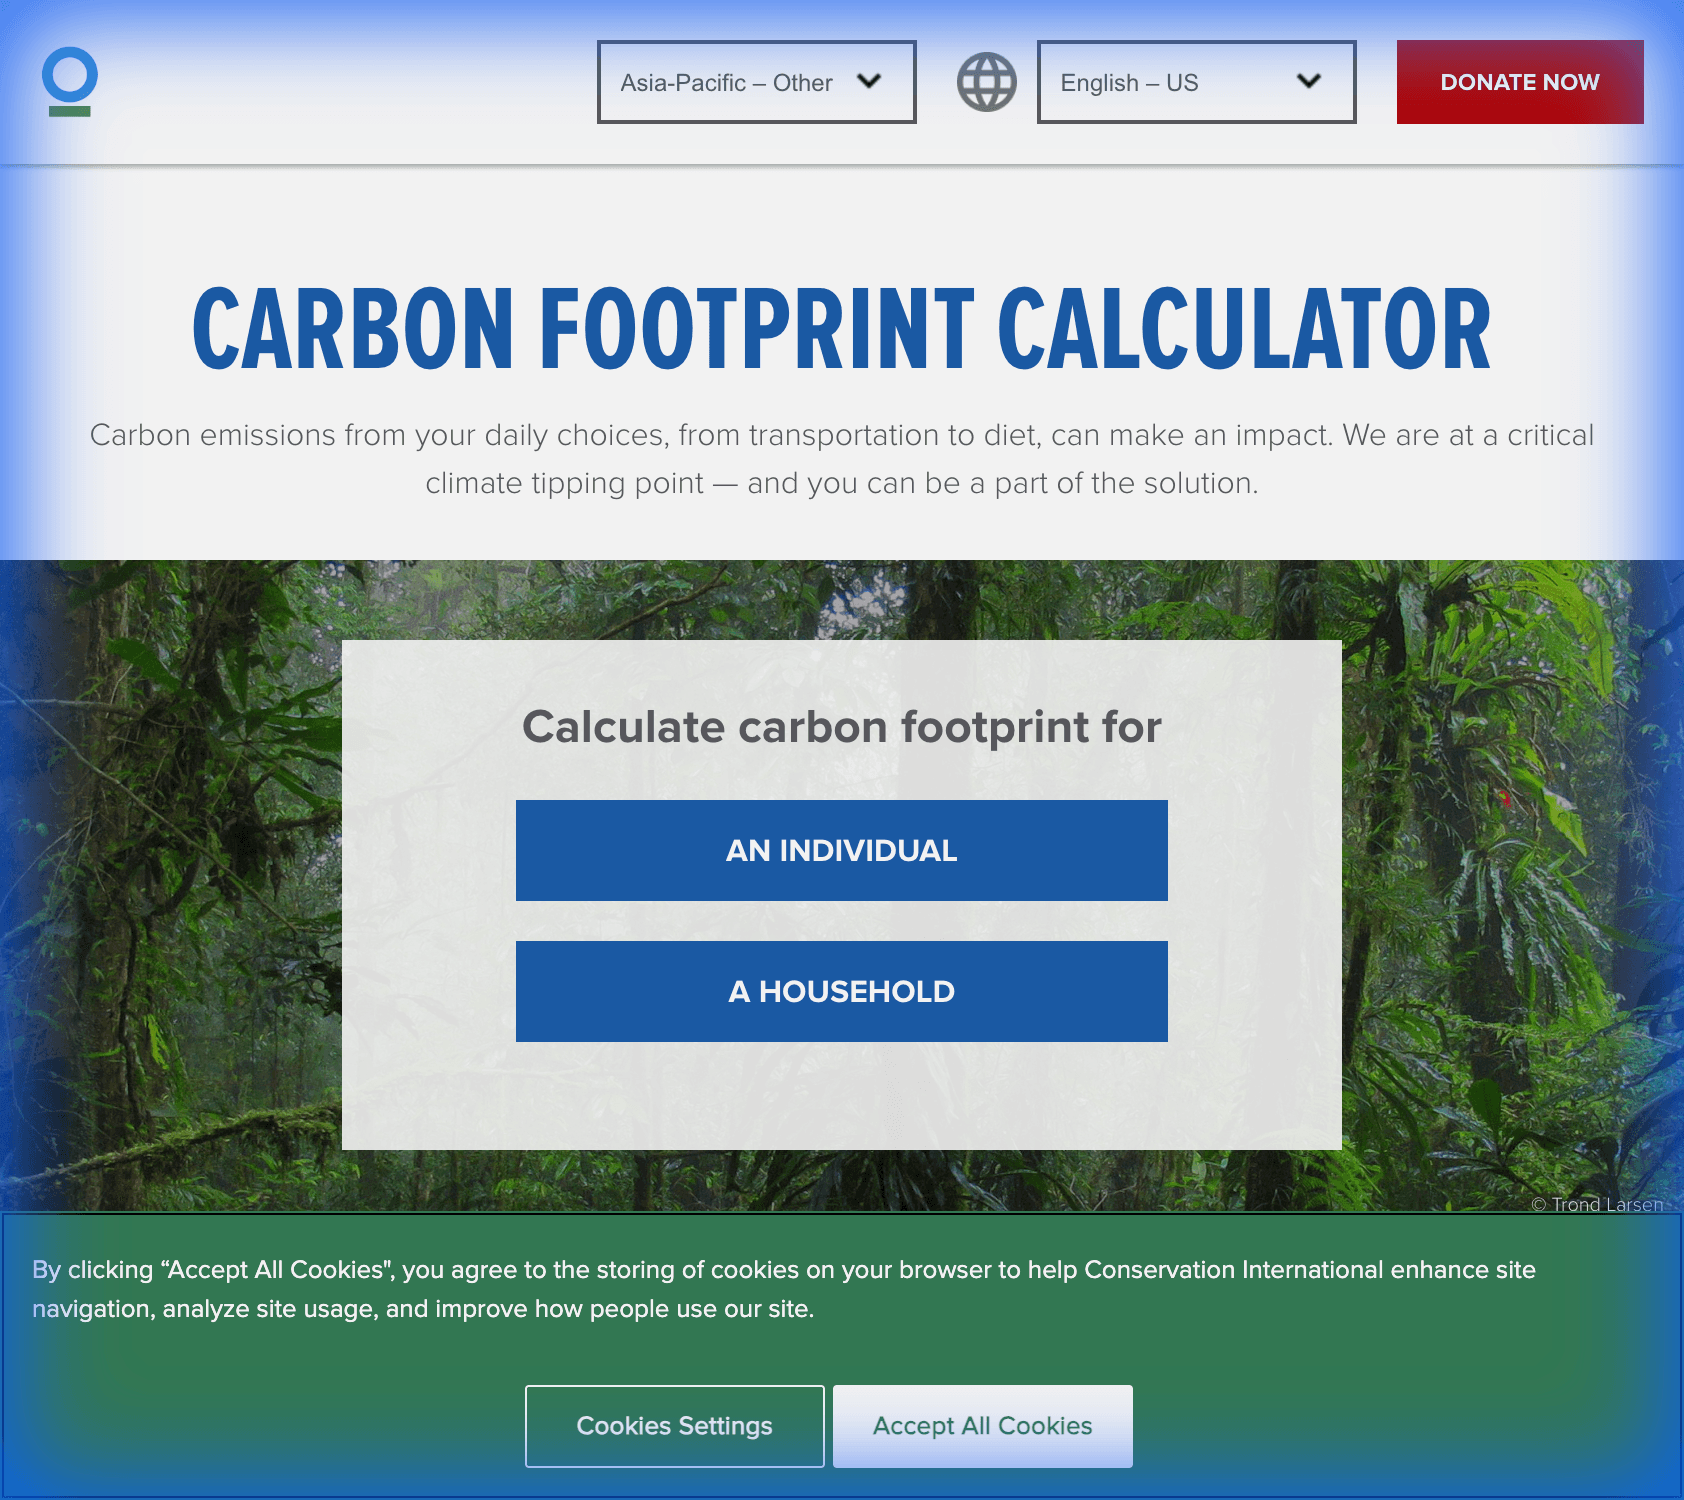The image size is (1684, 1500).
Task: Dismiss the cookie banner by accepting cookies
Action: (982, 1425)
